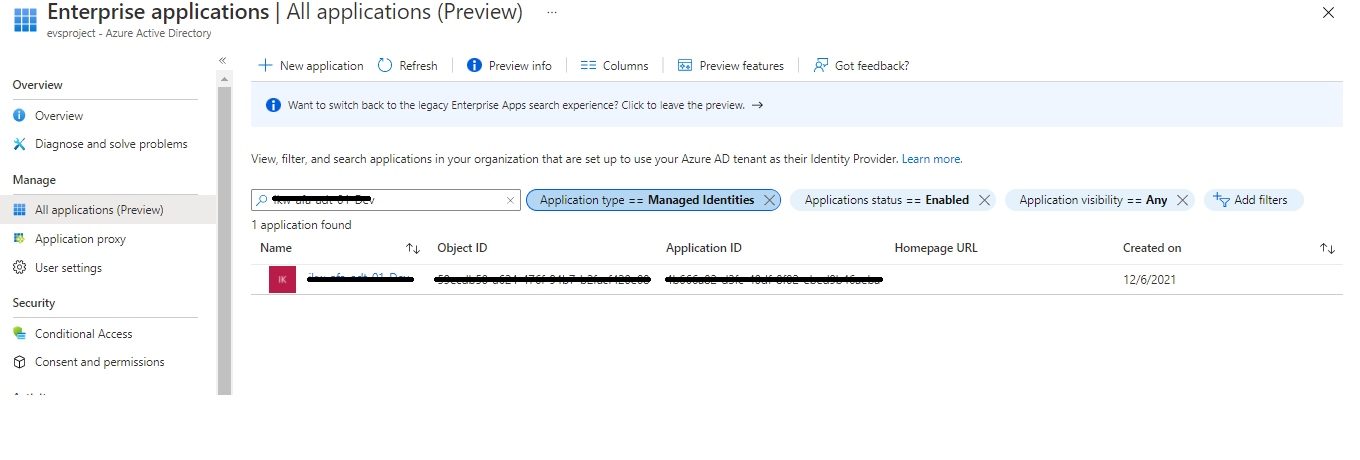Viewport: 1360px width, 460px height.
Task: Click the Add filters button
Action: pyautogui.click(x=1254, y=200)
